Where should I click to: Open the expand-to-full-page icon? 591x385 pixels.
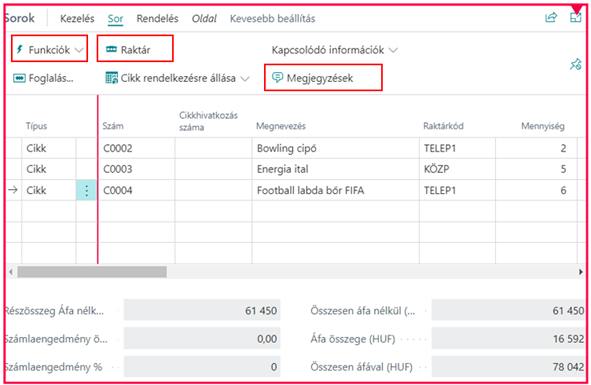[x=576, y=17]
